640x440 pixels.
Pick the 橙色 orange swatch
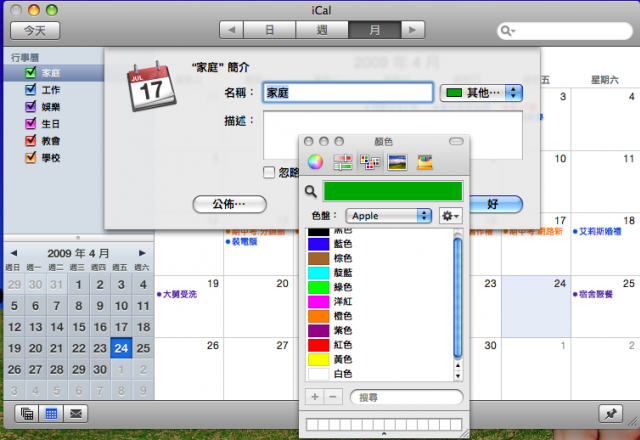tap(318, 316)
